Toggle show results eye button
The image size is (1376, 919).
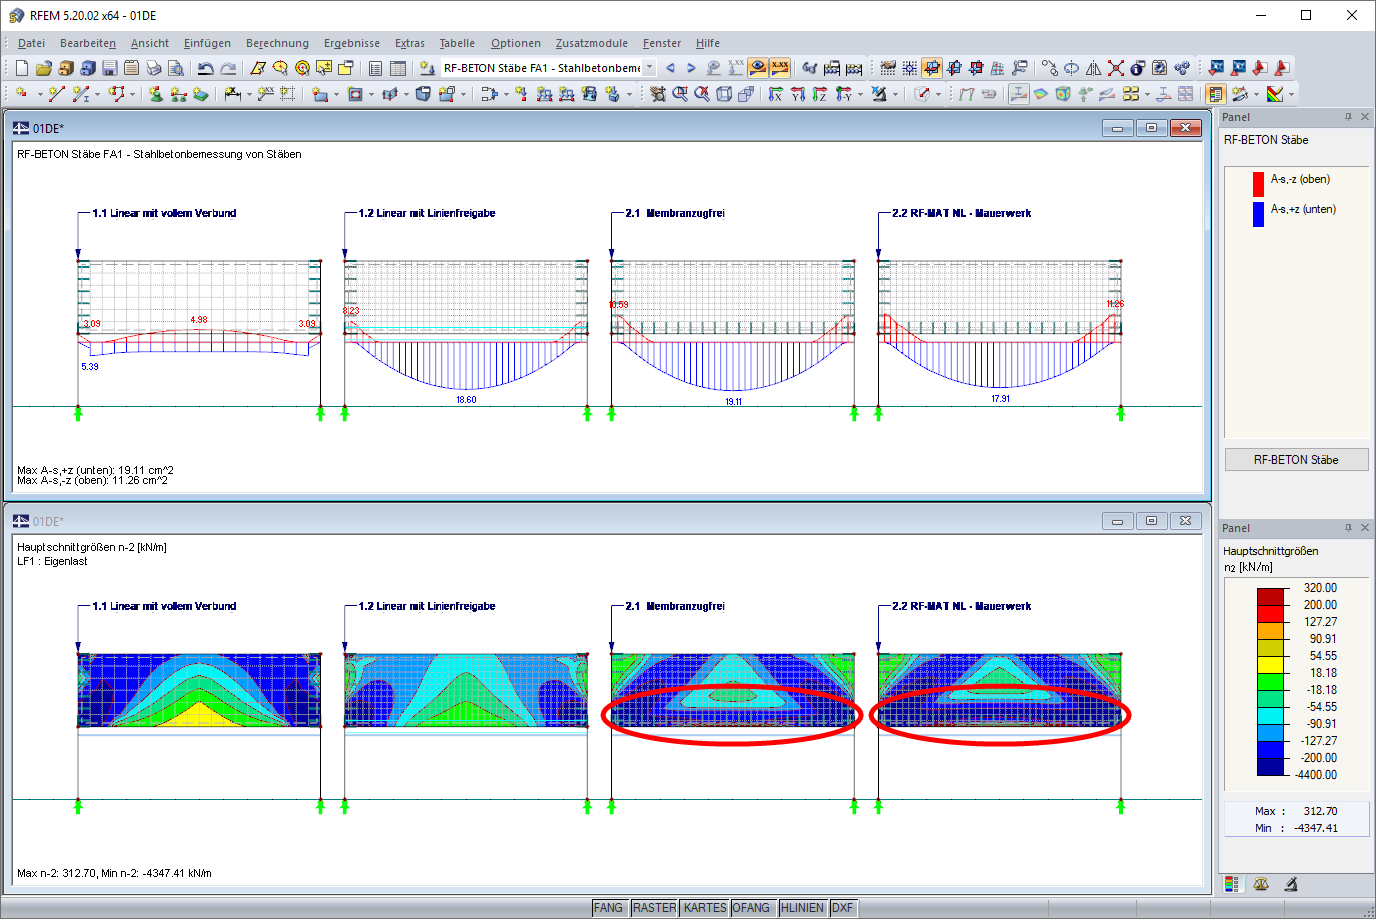pos(758,68)
